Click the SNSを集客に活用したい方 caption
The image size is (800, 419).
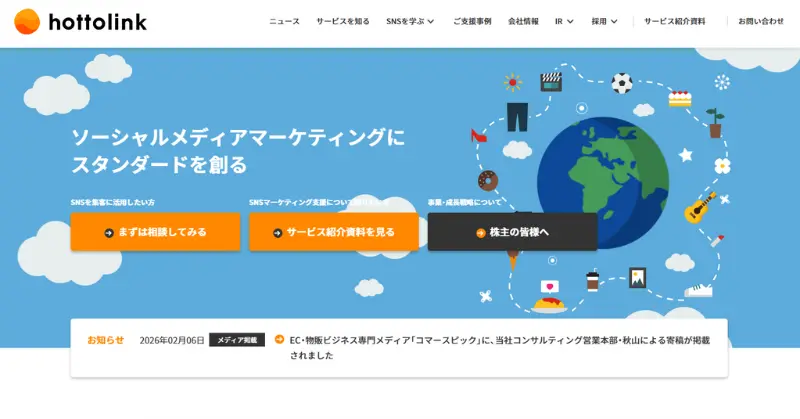113,202
